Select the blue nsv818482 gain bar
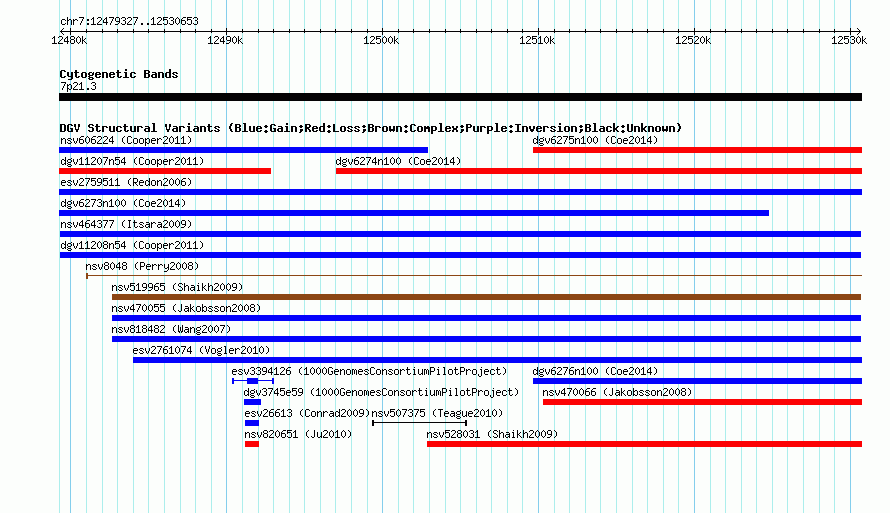This screenshot has width=890, height=513. point(486,339)
